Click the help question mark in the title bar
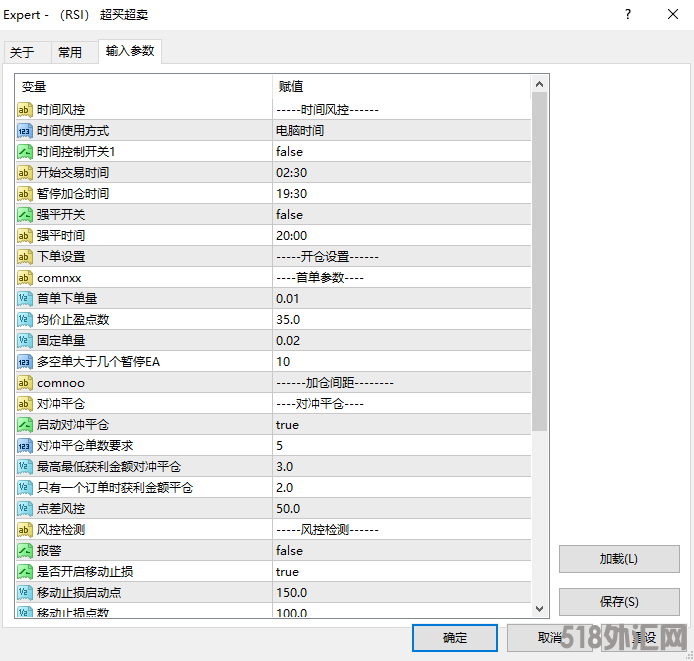The height and width of the screenshot is (661, 694). point(628,15)
